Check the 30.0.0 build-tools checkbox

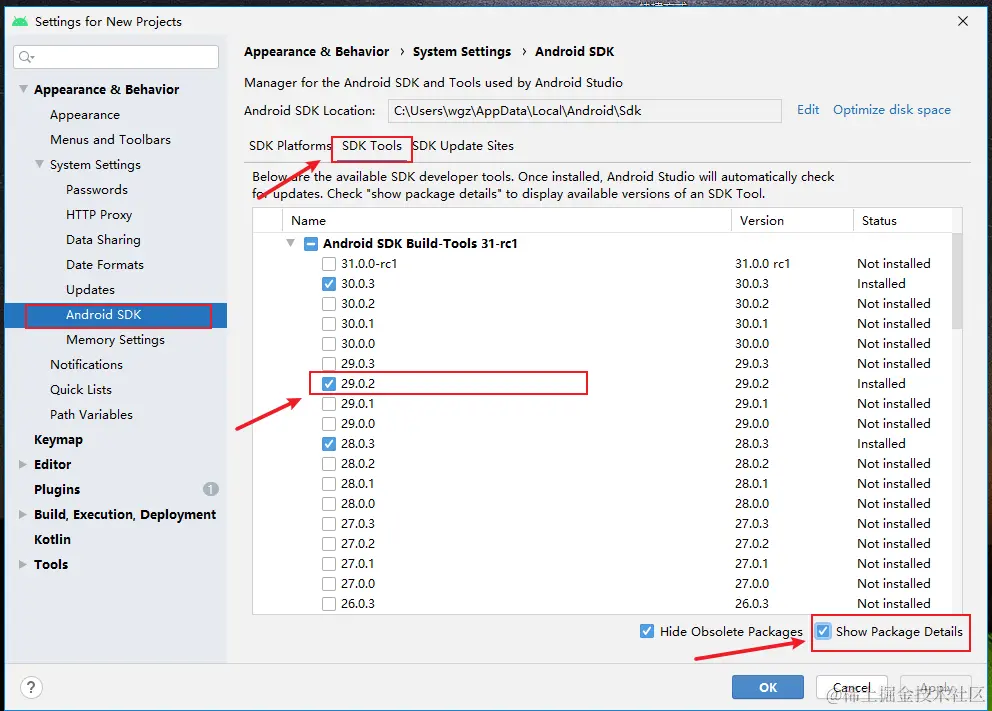pos(329,344)
